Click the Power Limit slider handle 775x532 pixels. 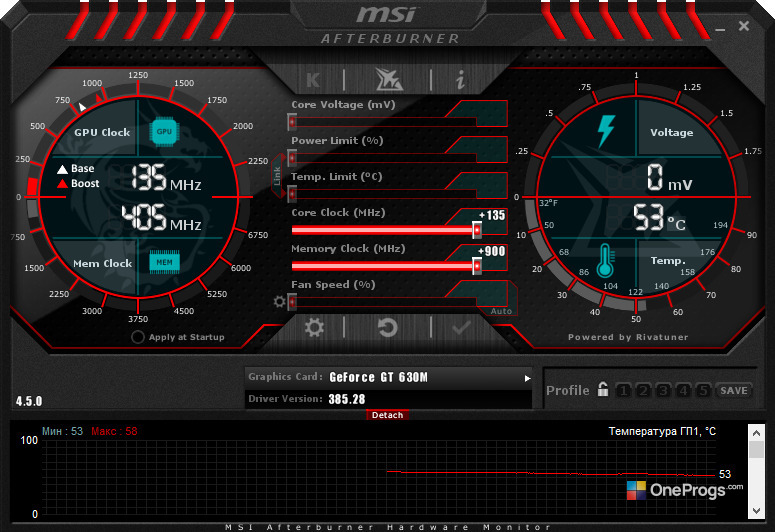coord(292,158)
